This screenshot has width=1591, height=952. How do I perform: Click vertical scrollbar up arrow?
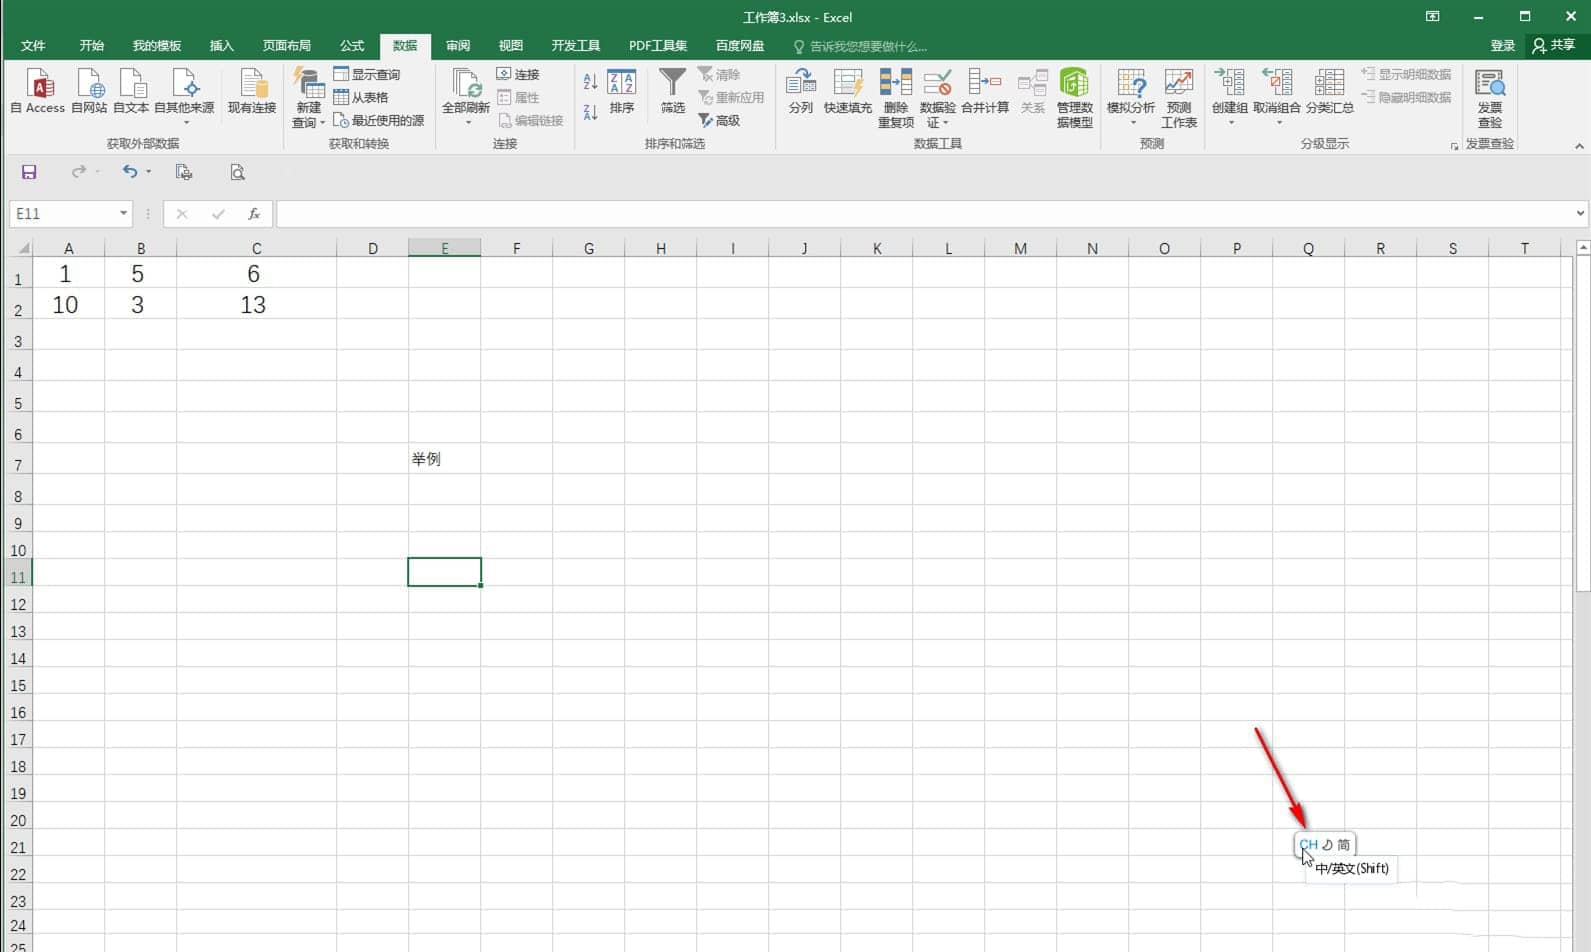tap(1583, 247)
